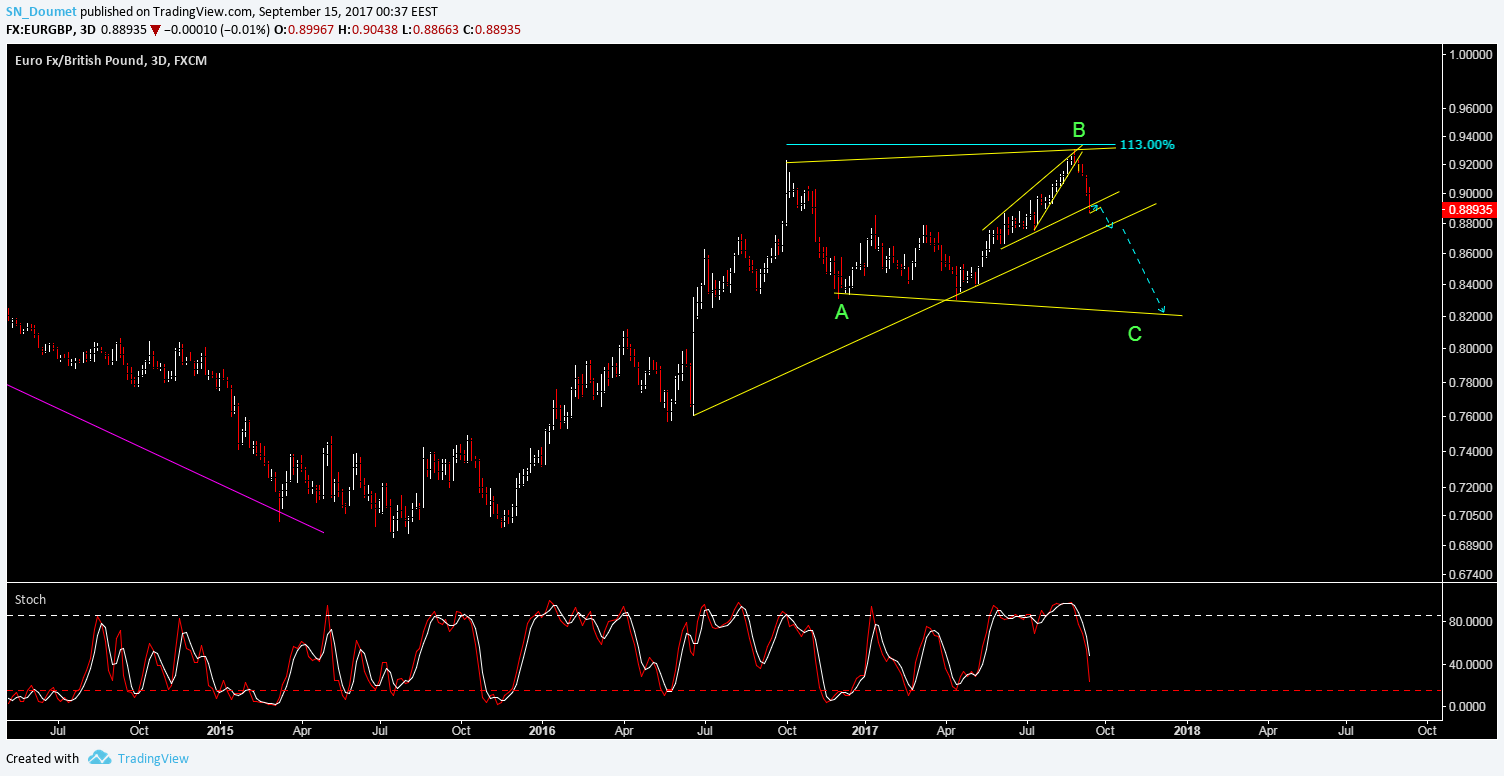Click the Stoch indicator label
This screenshot has height=776, width=1504.
click(30, 599)
